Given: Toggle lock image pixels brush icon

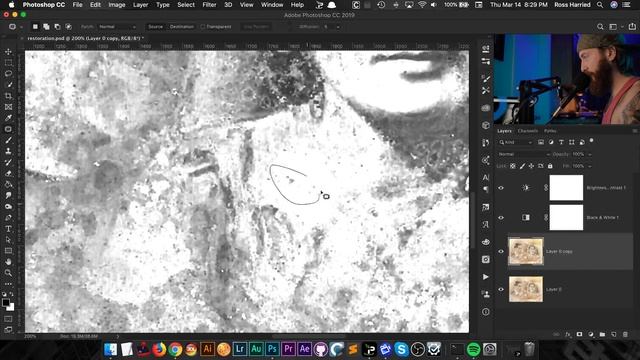Looking at the screenshot, I should [522, 166].
